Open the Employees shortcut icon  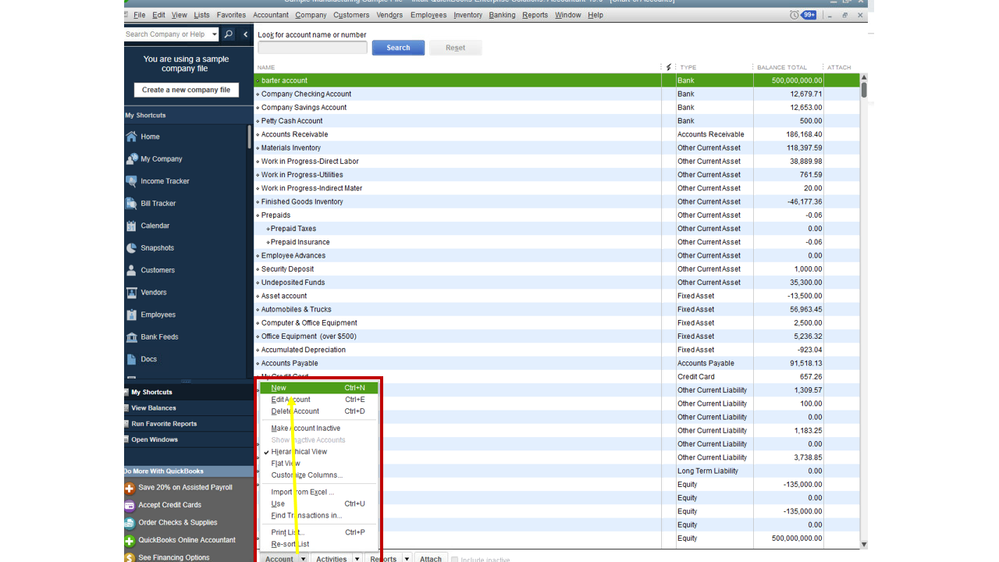pyautogui.click(x=131, y=315)
